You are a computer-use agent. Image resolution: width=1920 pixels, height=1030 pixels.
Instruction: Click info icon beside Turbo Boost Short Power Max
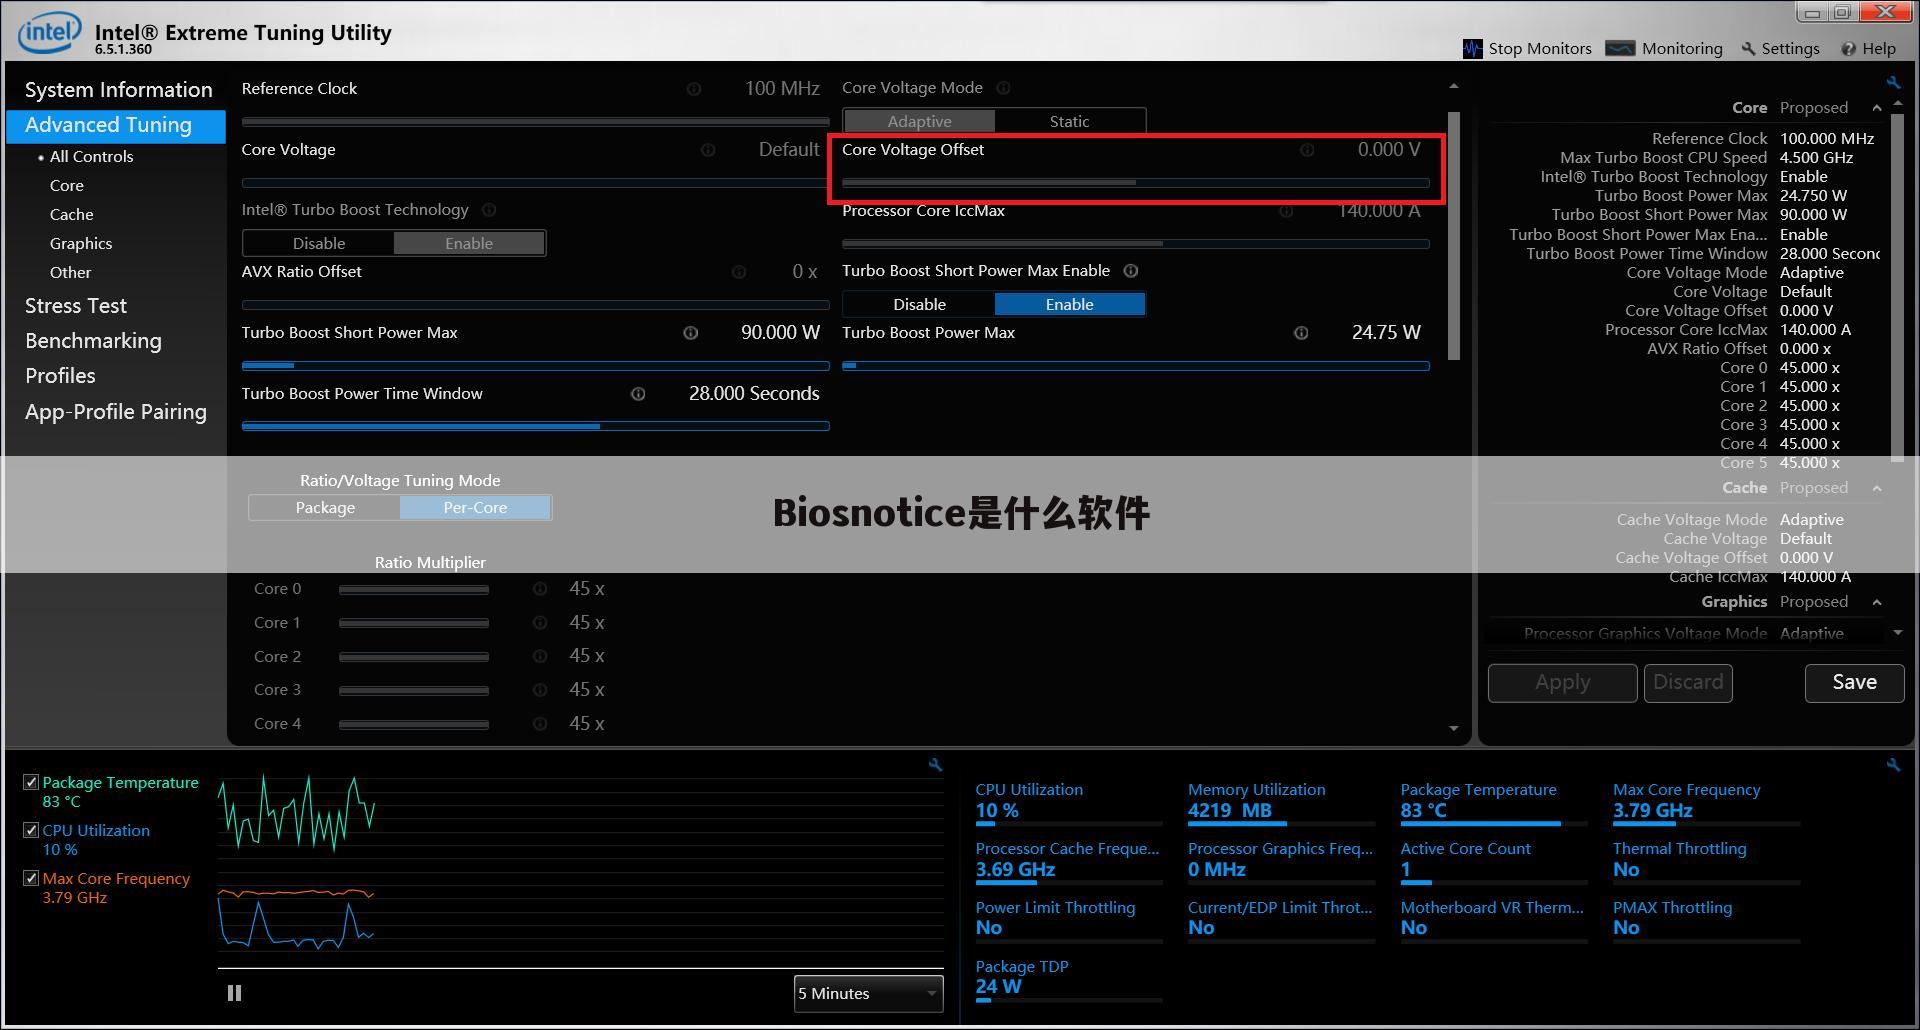pyautogui.click(x=690, y=333)
